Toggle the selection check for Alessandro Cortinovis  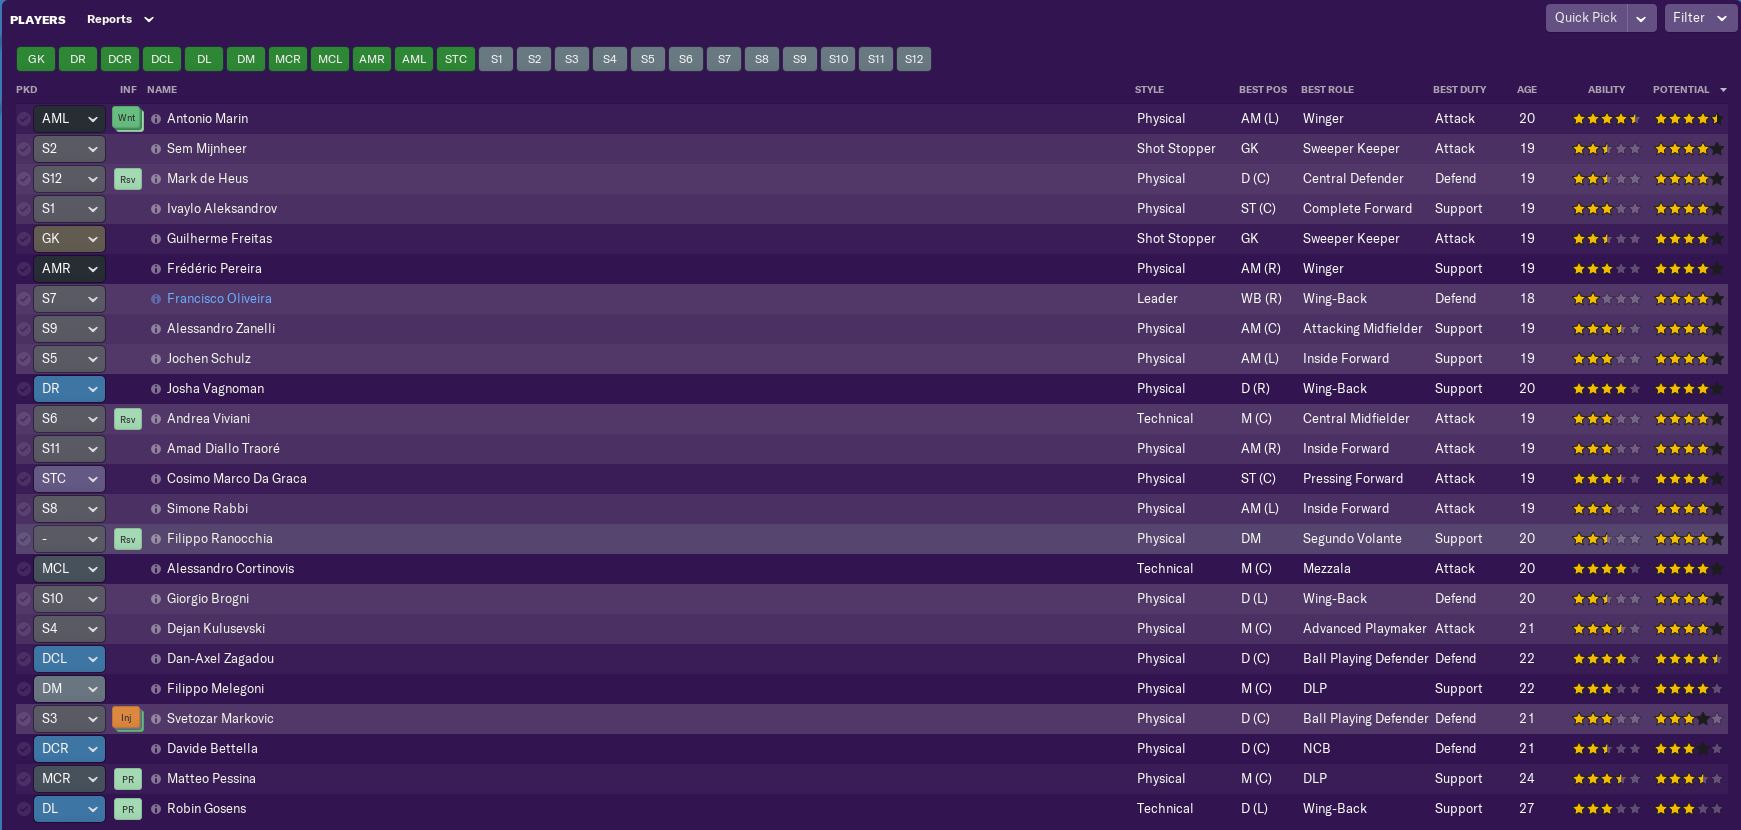(24, 569)
